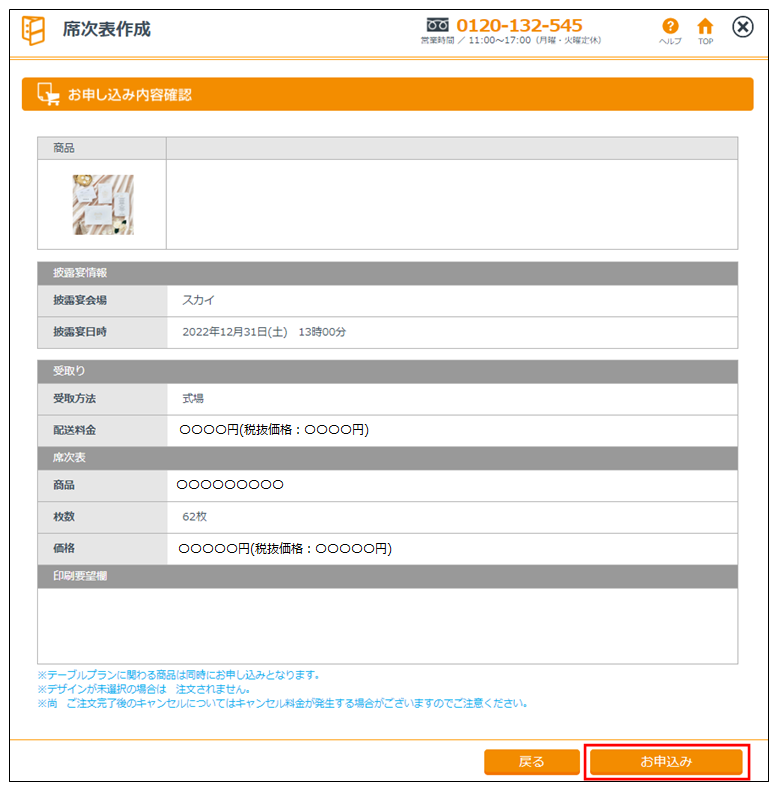Screen dimensions: 781x792
Task: Click the reception venue value スカイ
Action: (x=198, y=300)
